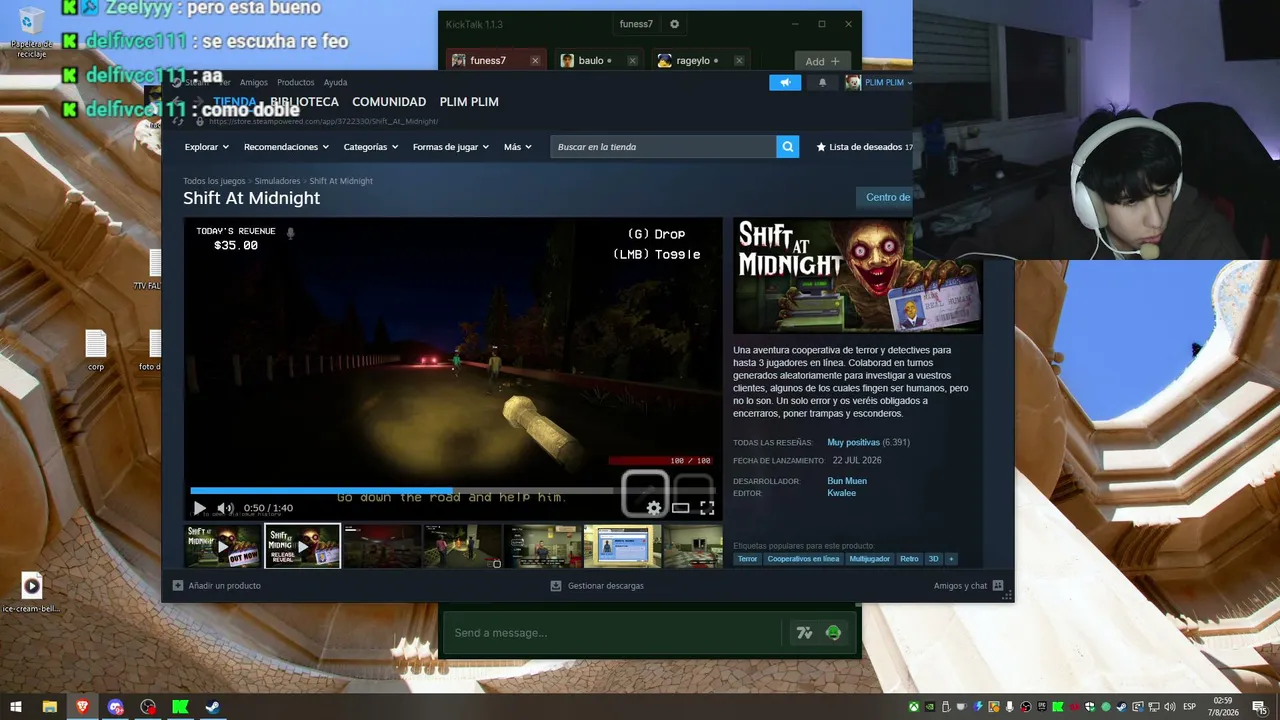This screenshot has height=720, width=1280.
Task: Switch to Brave browser in taskbar
Action: (82, 707)
